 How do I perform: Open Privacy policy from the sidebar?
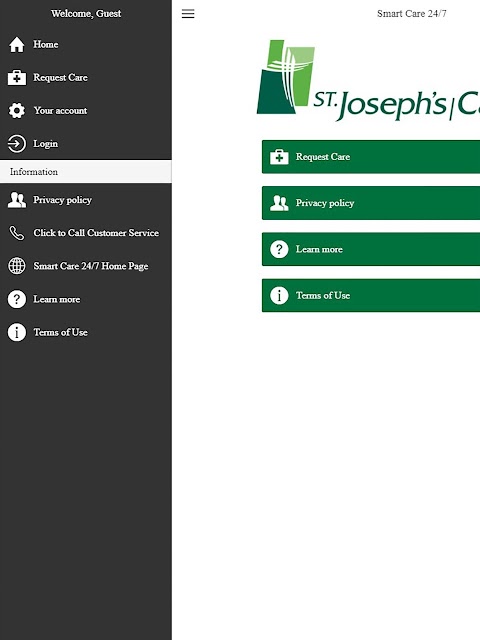point(86,200)
